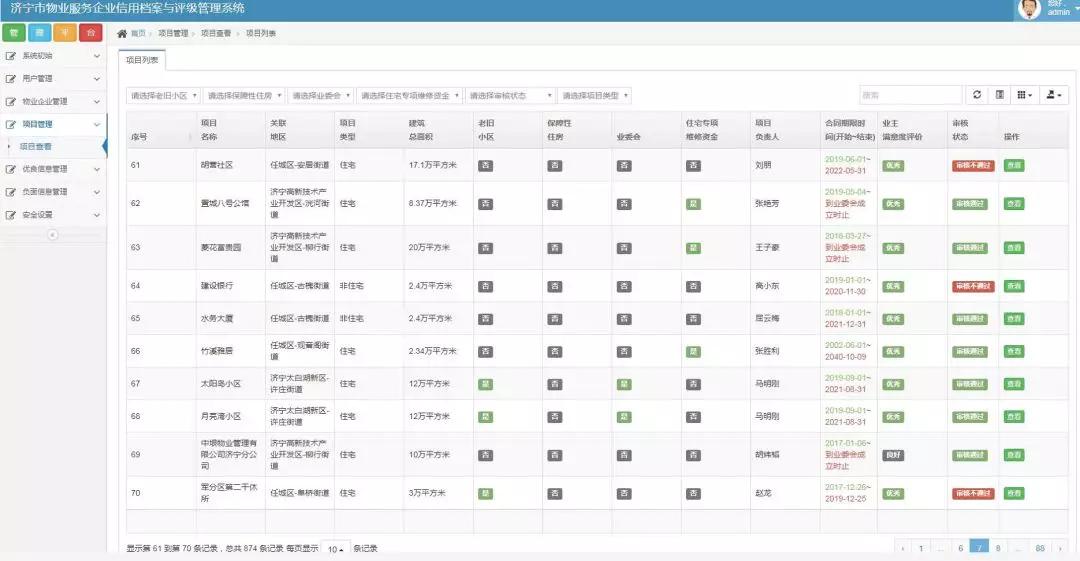Click the orange shortcut button above sidebar

pyautogui.click(x=65, y=32)
